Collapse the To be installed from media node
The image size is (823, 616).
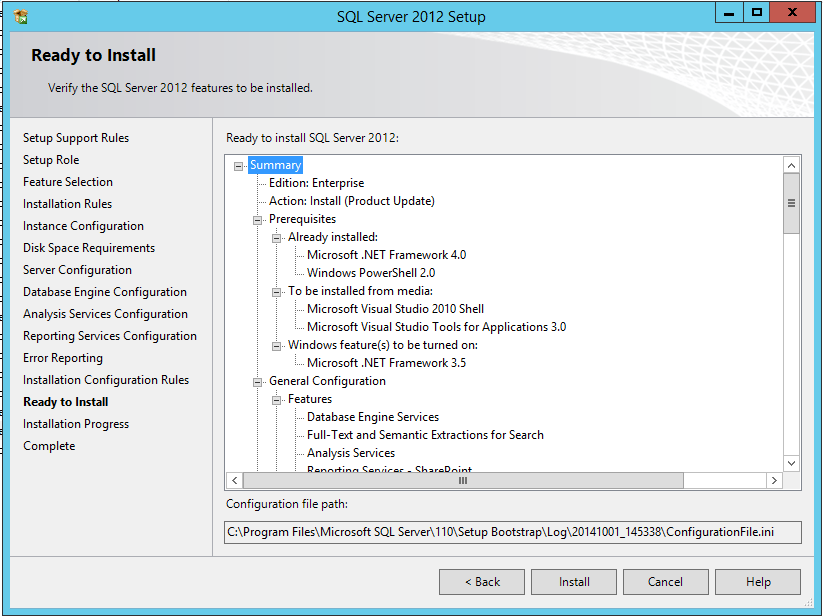coord(277,292)
